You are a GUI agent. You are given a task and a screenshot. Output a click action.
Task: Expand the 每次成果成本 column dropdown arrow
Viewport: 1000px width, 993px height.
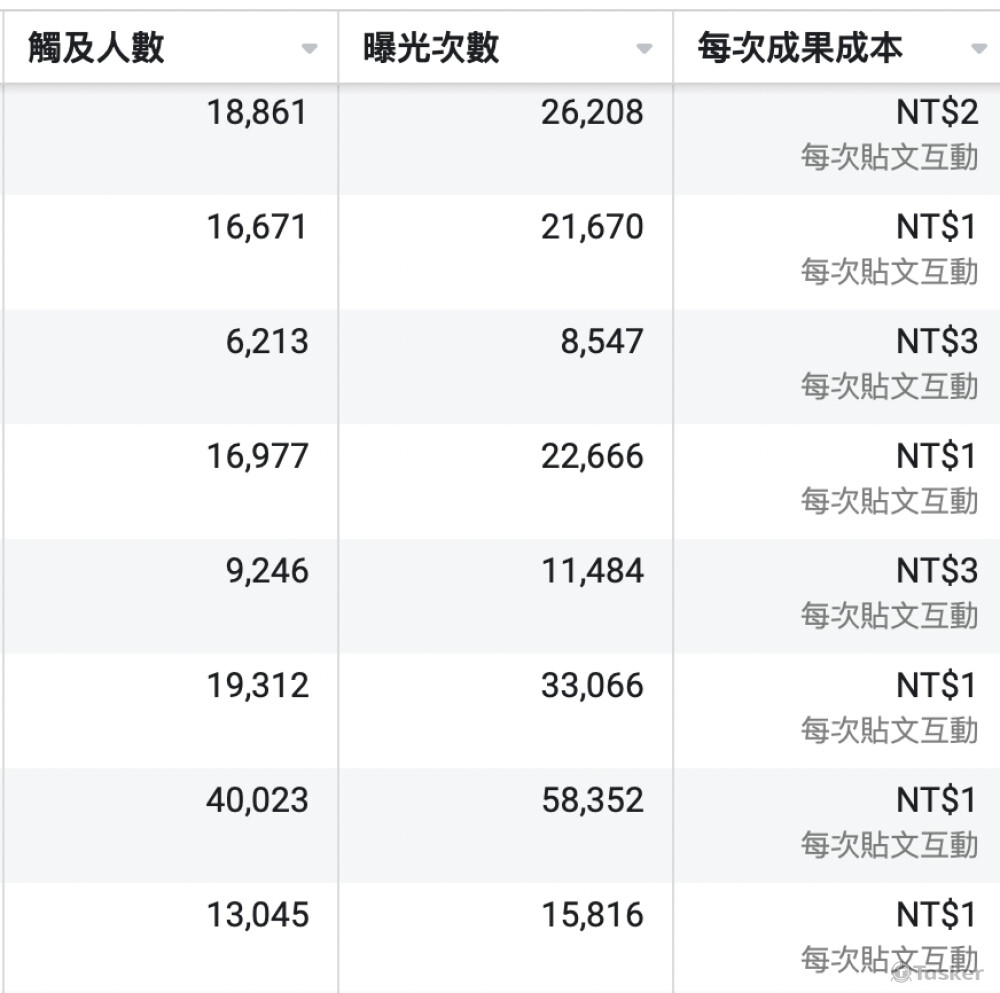tap(979, 49)
